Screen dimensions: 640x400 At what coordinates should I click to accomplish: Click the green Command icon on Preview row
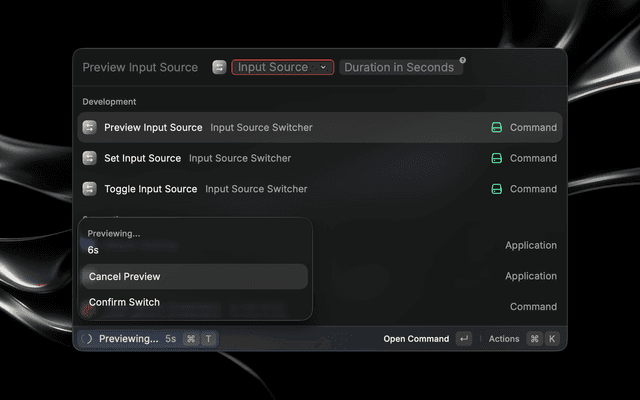tap(496, 127)
